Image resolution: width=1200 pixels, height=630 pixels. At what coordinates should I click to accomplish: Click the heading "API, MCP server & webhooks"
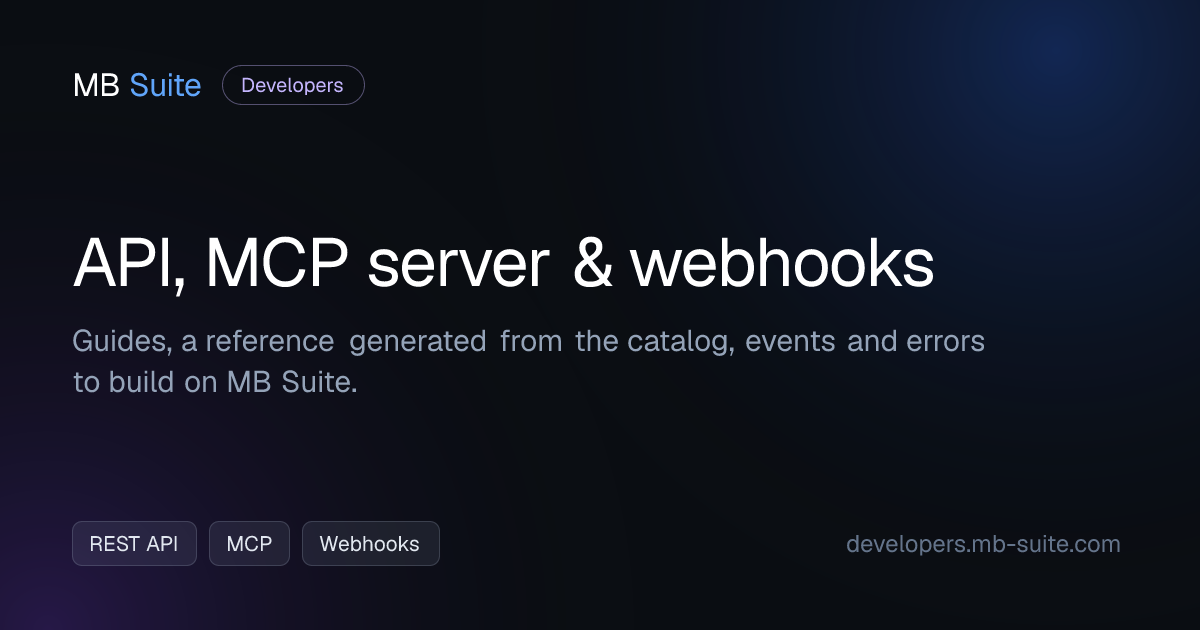click(x=504, y=265)
